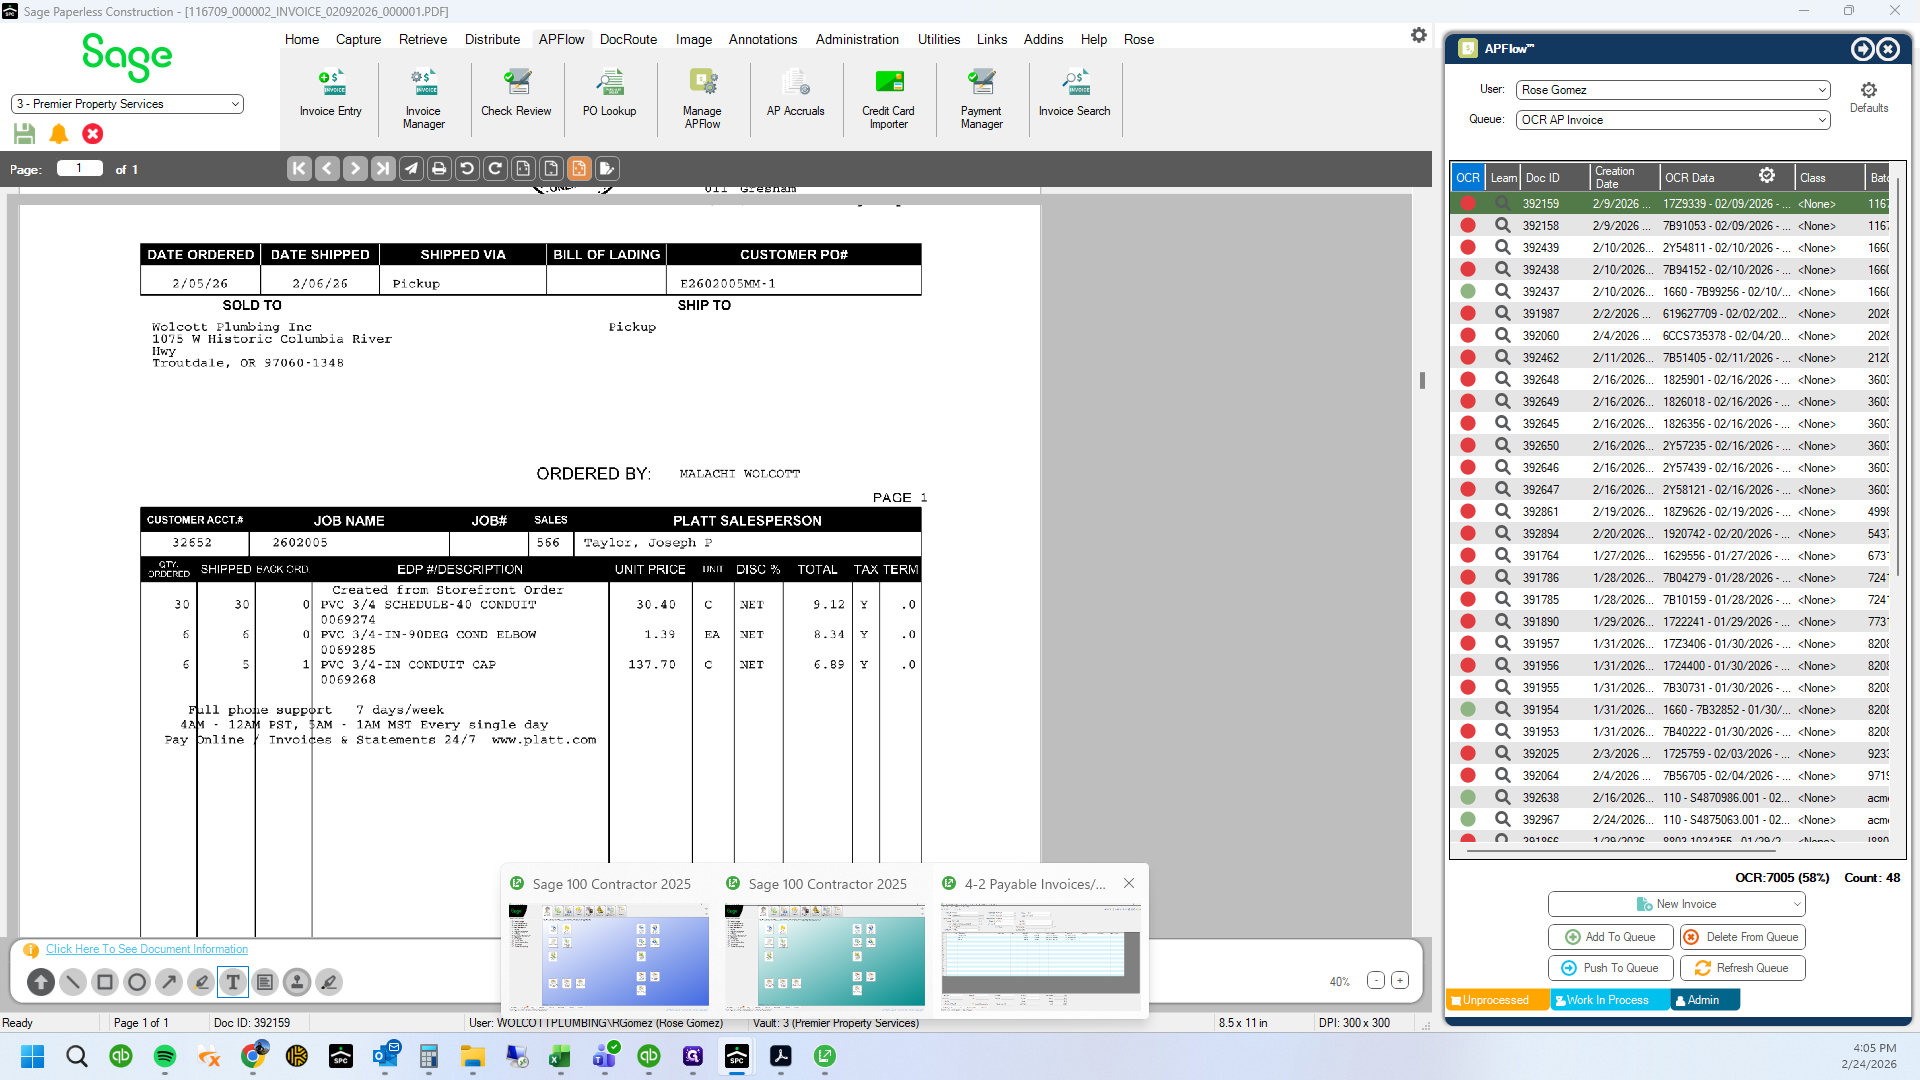Open the document information link
1920x1080 pixels.
point(147,949)
